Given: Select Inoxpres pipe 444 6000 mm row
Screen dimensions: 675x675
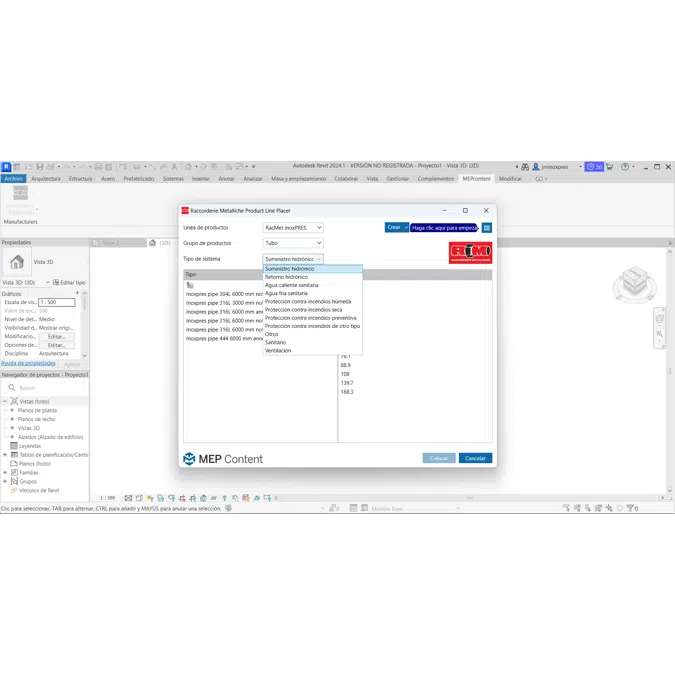Looking at the screenshot, I should [224, 339].
